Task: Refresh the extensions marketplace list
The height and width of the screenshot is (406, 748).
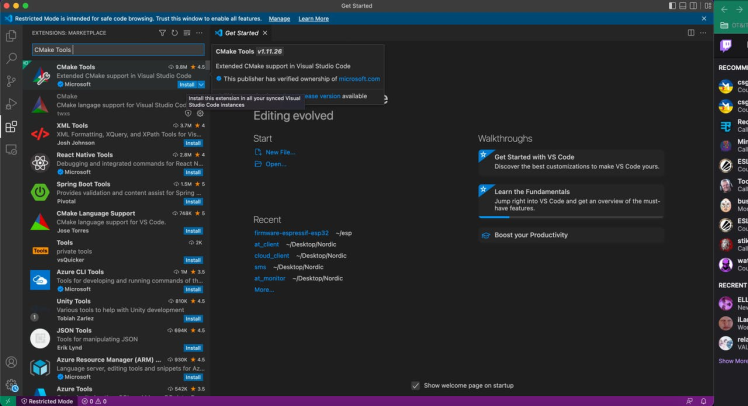Action: coord(175,33)
